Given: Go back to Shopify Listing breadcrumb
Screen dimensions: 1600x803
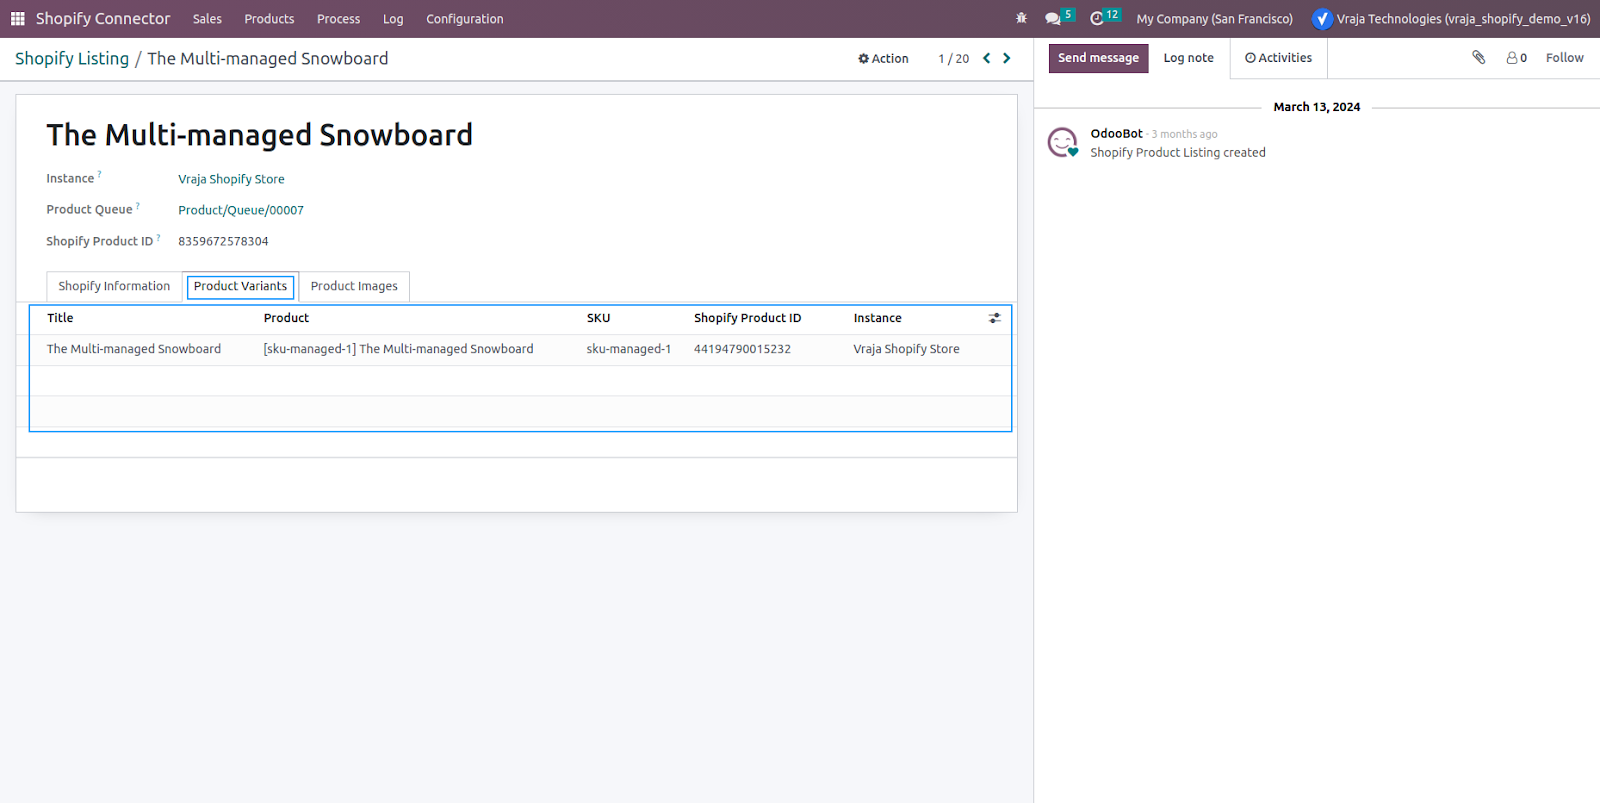Looking at the screenshot, I should [72, 59].
